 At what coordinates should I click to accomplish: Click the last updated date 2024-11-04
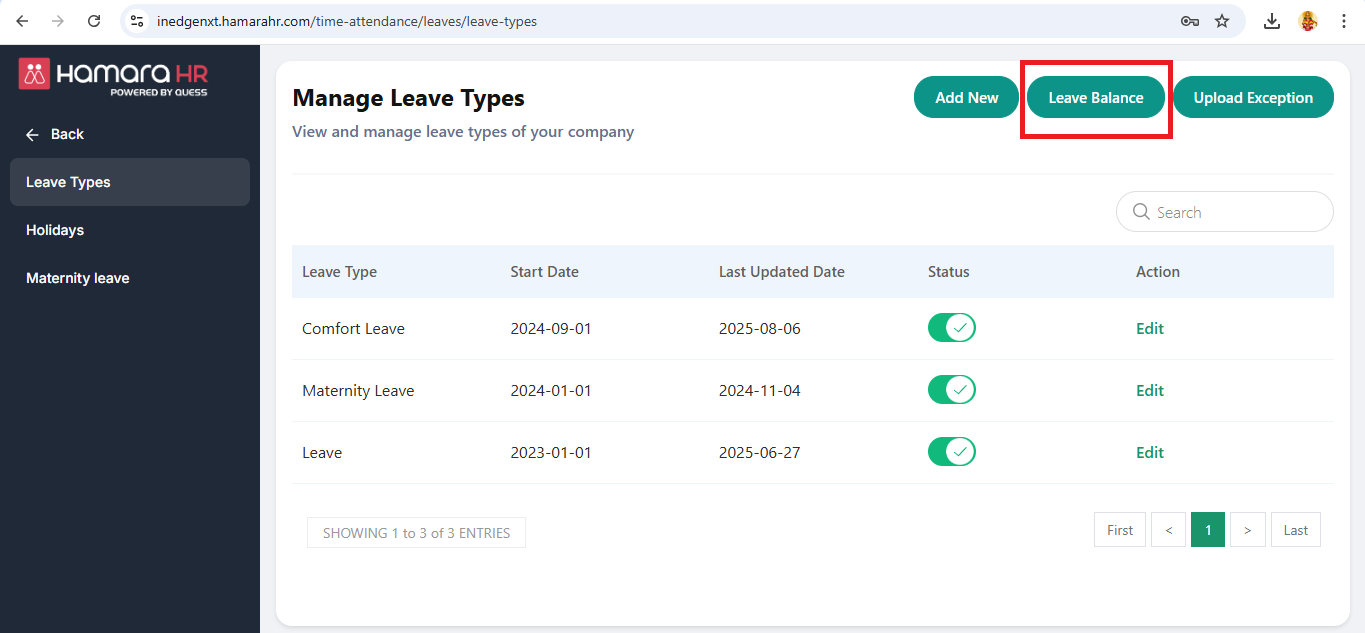click(759, 390)
